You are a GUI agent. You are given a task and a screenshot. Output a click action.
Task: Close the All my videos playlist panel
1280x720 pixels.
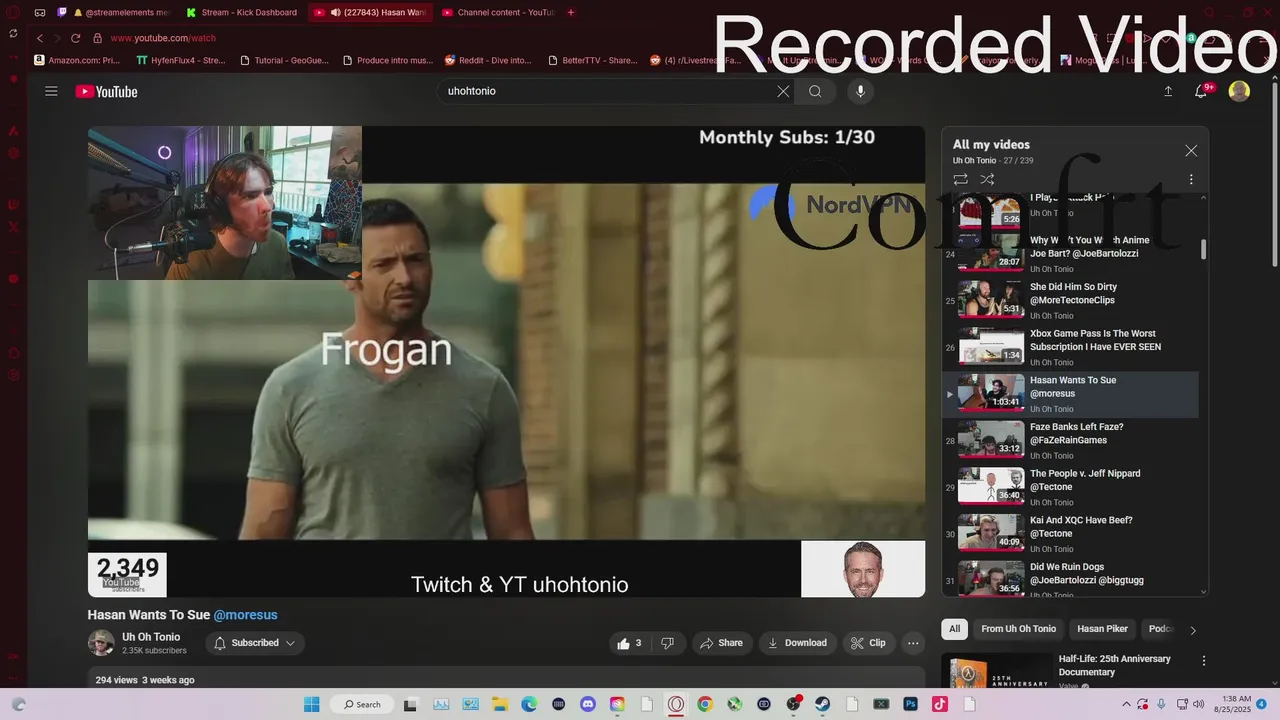coord(1191,151)
